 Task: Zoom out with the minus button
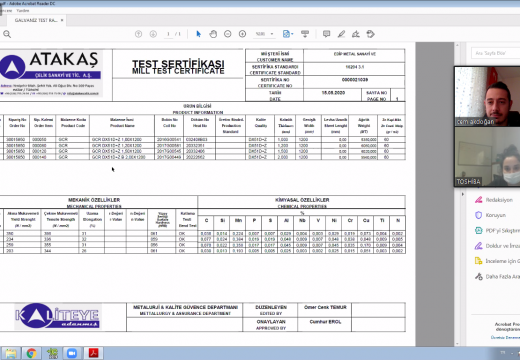tap(228, 34)
